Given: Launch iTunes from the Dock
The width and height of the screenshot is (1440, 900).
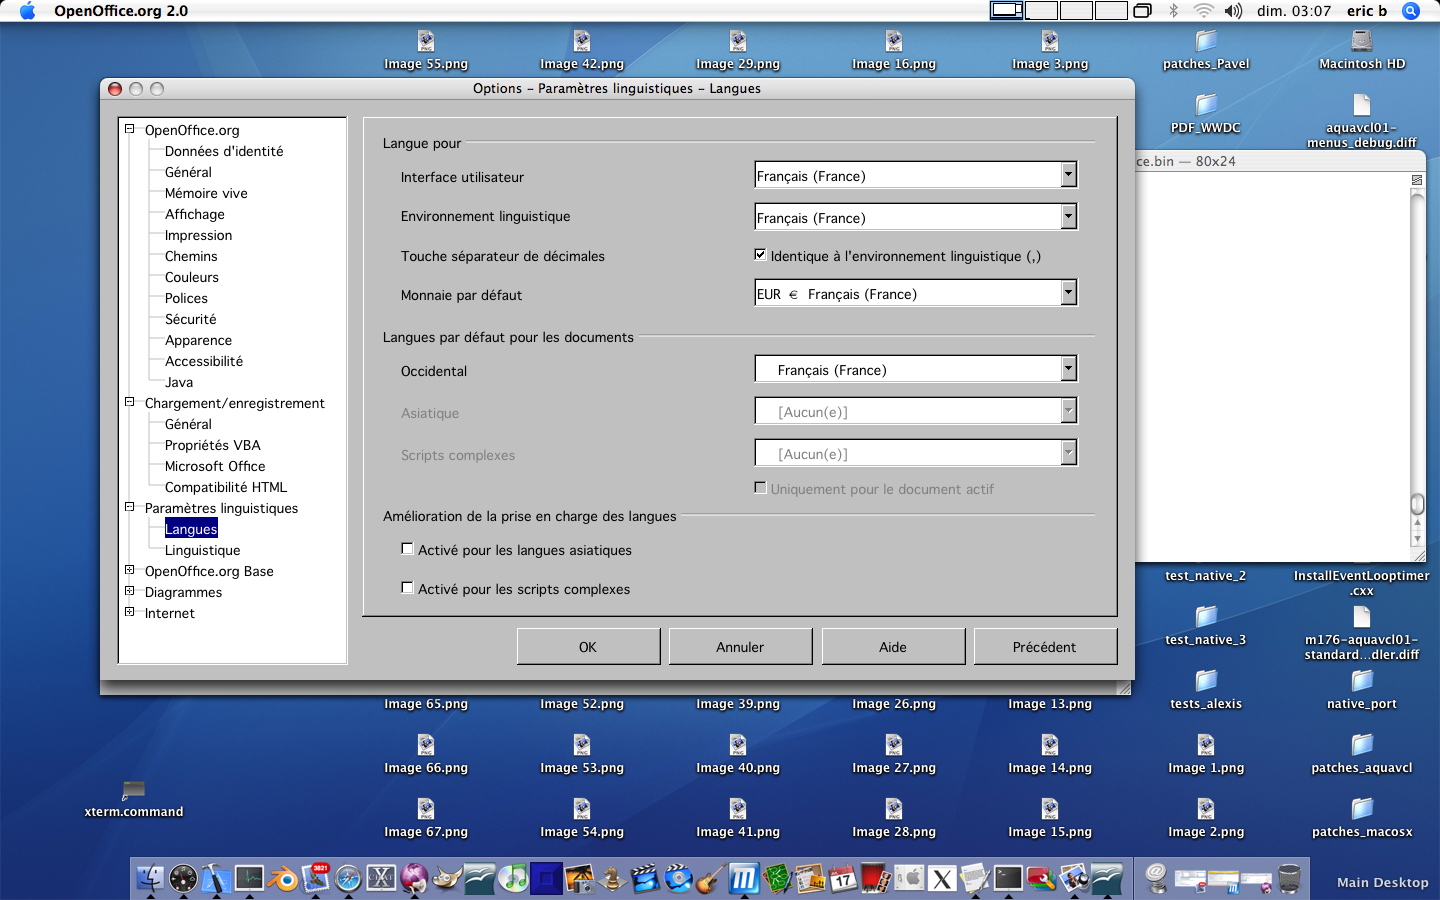Looking at the screenshot, I should coord(512,878).
